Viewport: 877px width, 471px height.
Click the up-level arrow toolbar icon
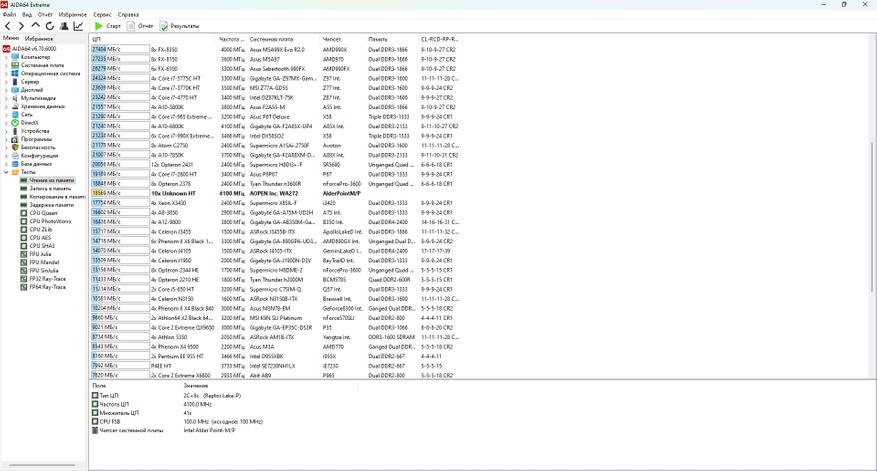(35, 26)
